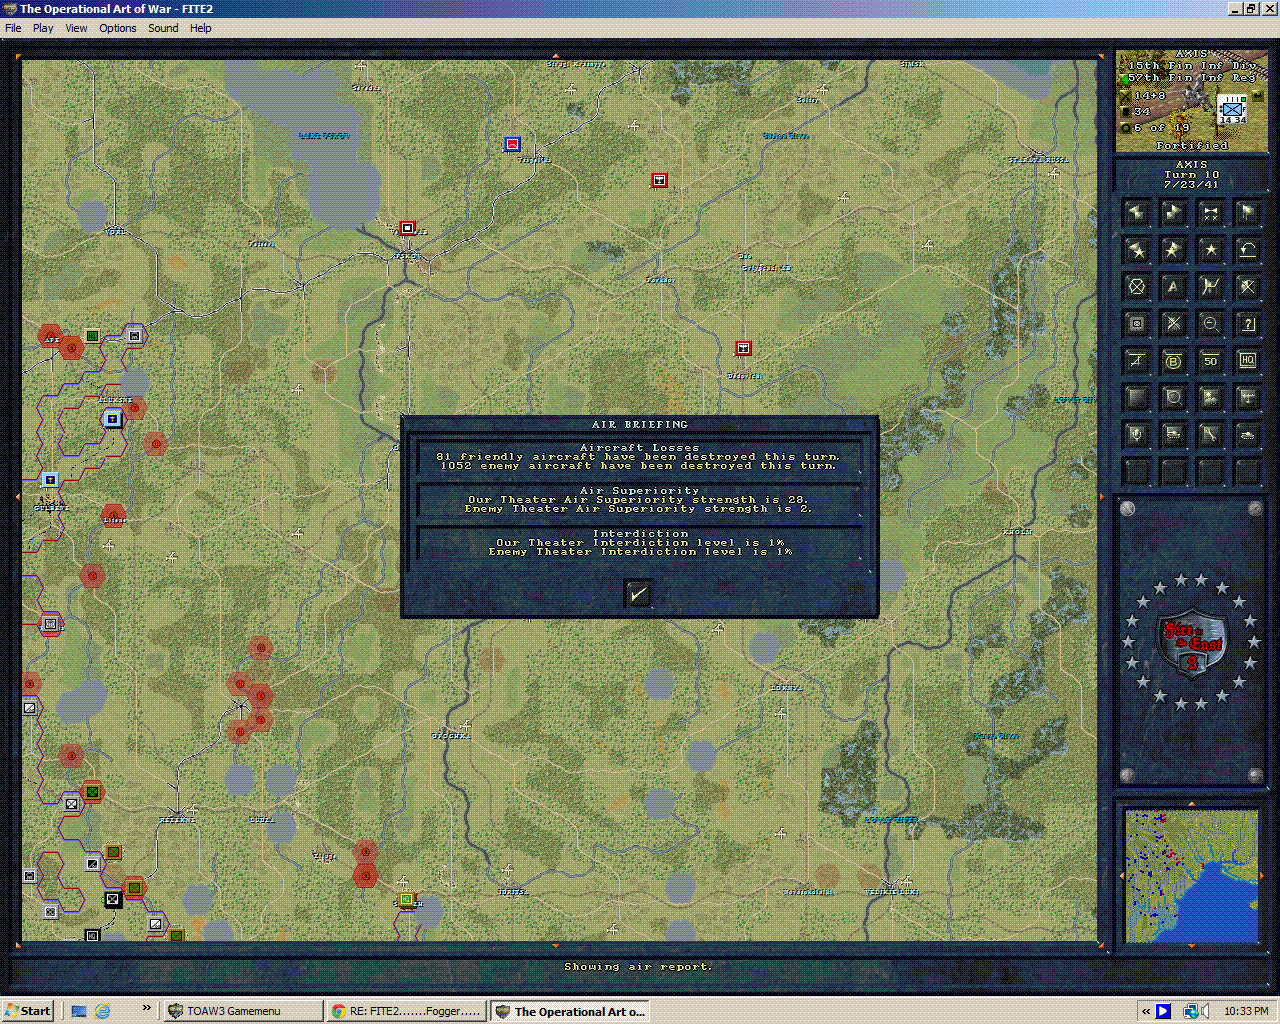This screenshot has height=1024, width=1280.
Task: Click the undo curved-arrow icon
Action: click(x=1247, y=250)
